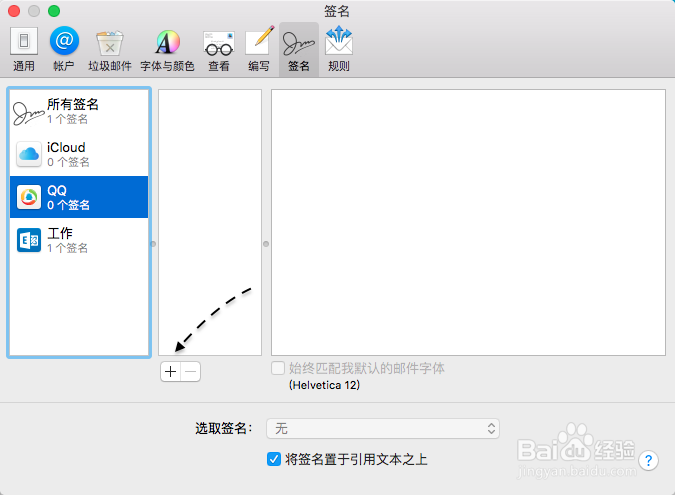This screenshot has width=675, height=495.
Task: Open the 垃圾邮件 junk mail pane
Action: 110,50
